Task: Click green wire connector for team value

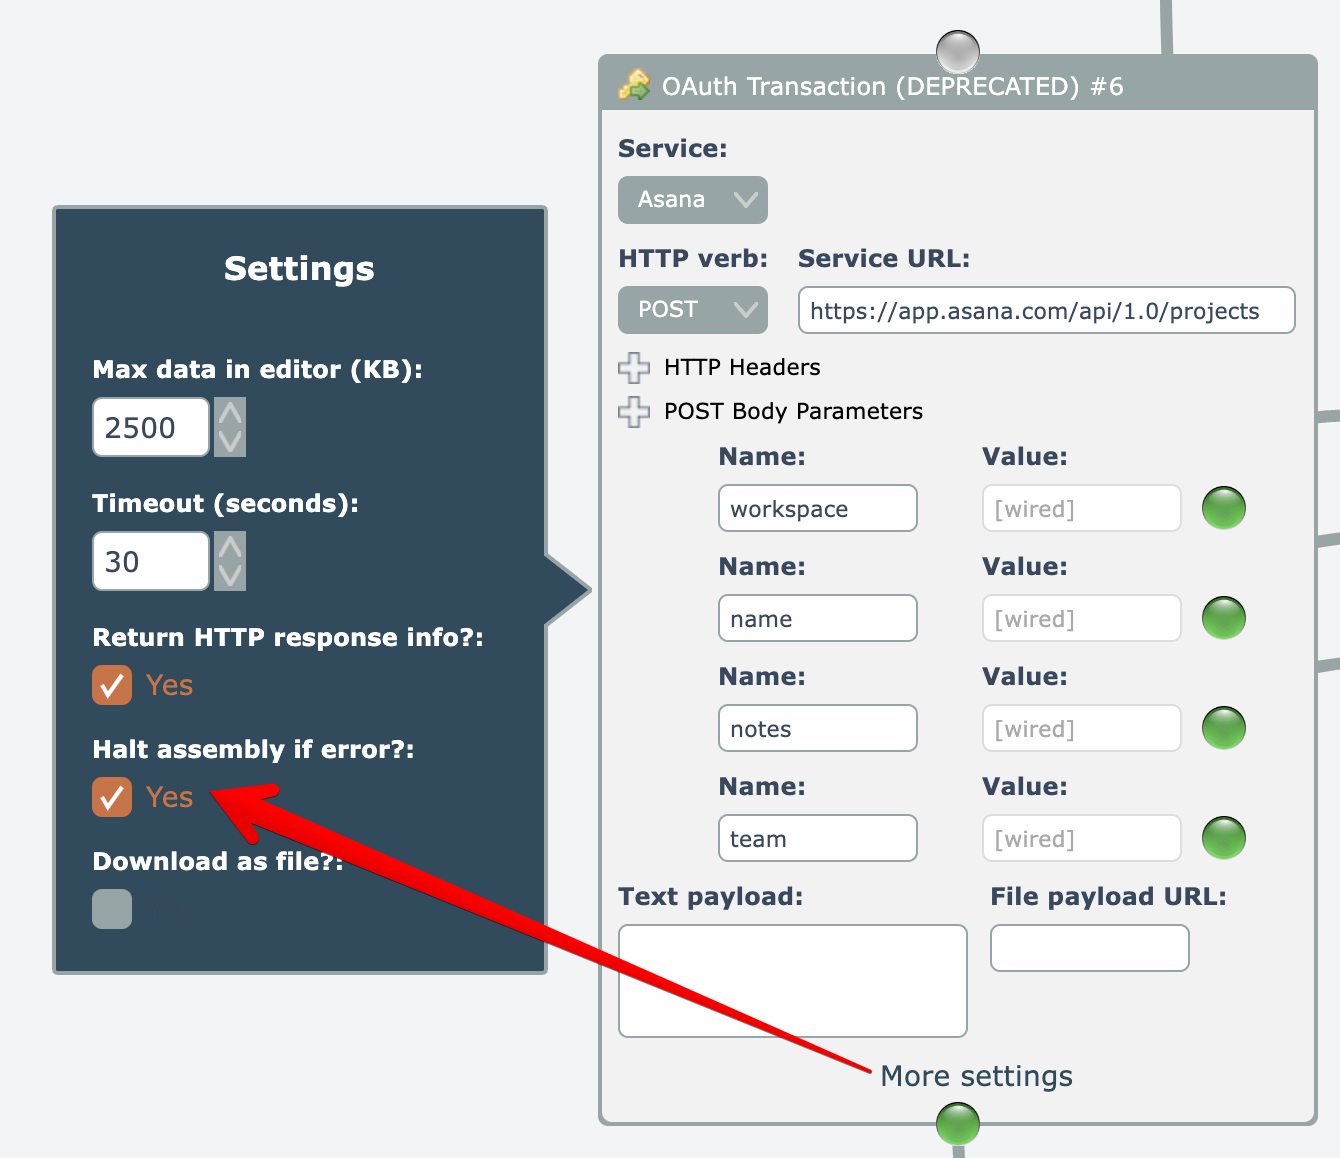Action: click(x=1223, y=838)
